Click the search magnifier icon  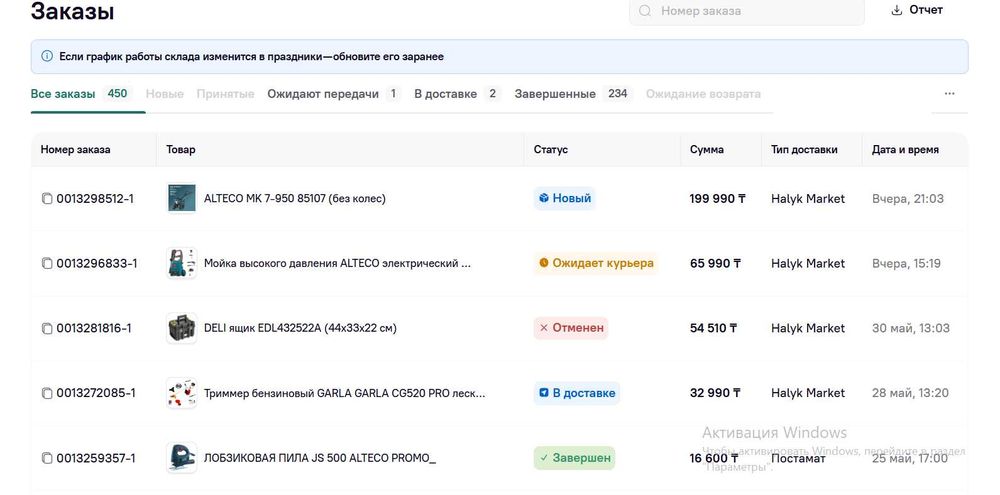click(645, 11)
